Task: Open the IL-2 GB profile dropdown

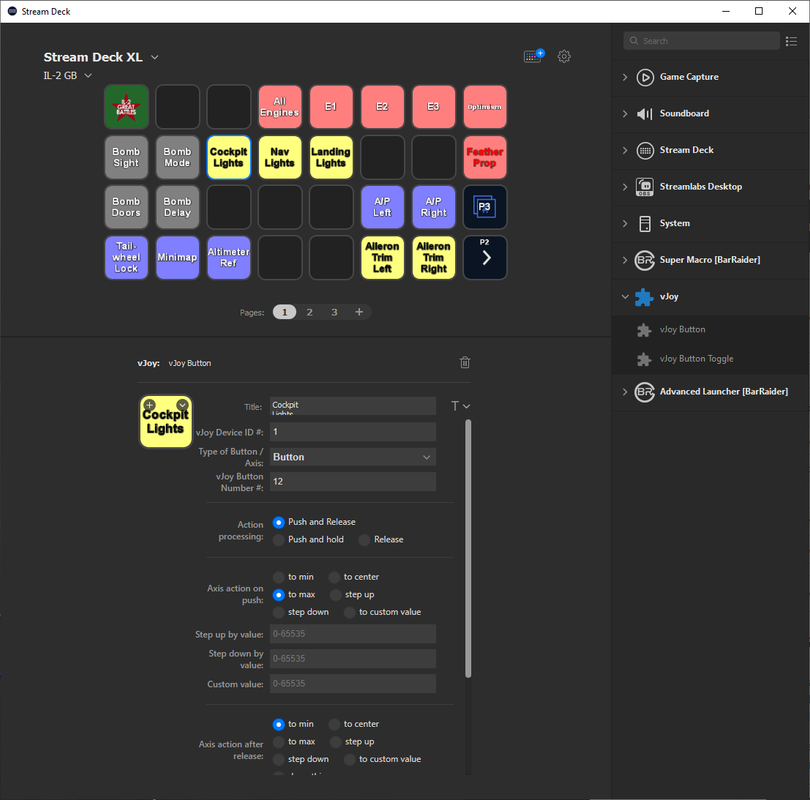Action: point(88,75)
